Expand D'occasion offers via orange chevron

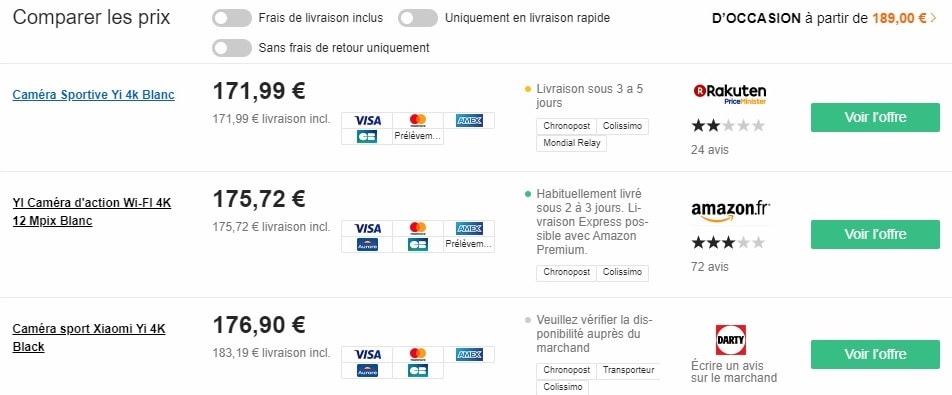click(933, 18)
